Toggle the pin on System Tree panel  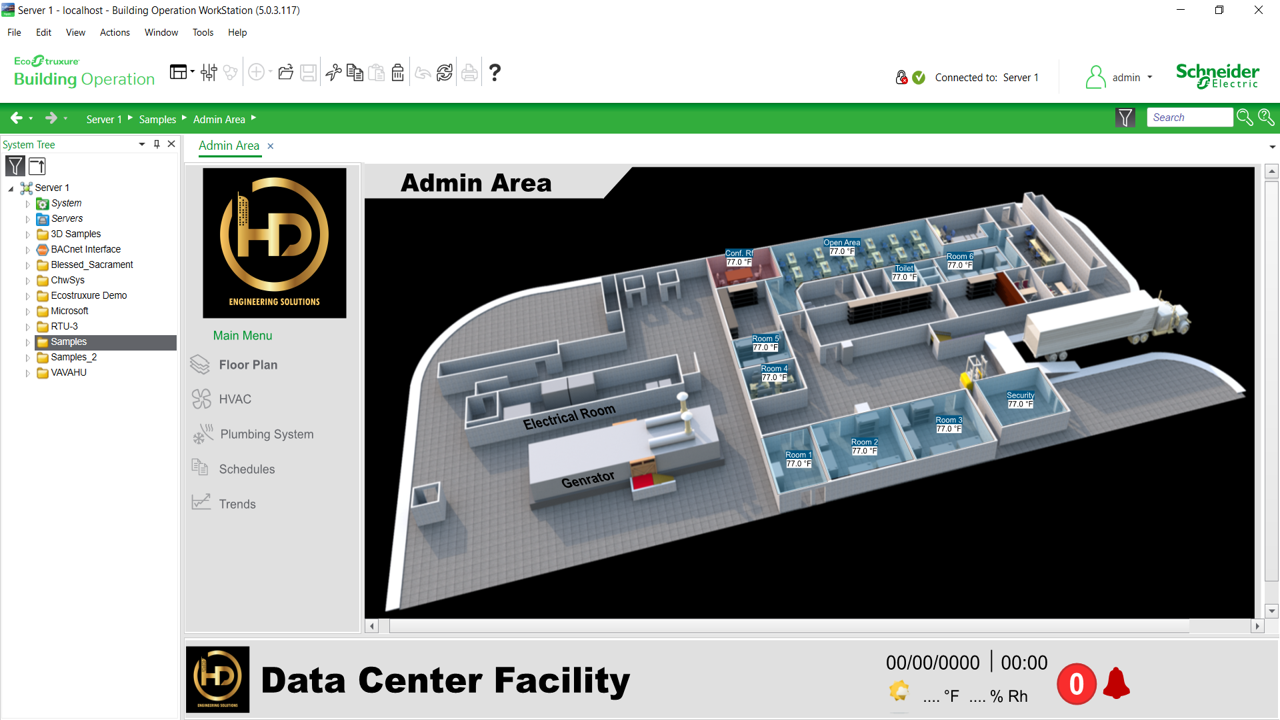click(157, 145)
